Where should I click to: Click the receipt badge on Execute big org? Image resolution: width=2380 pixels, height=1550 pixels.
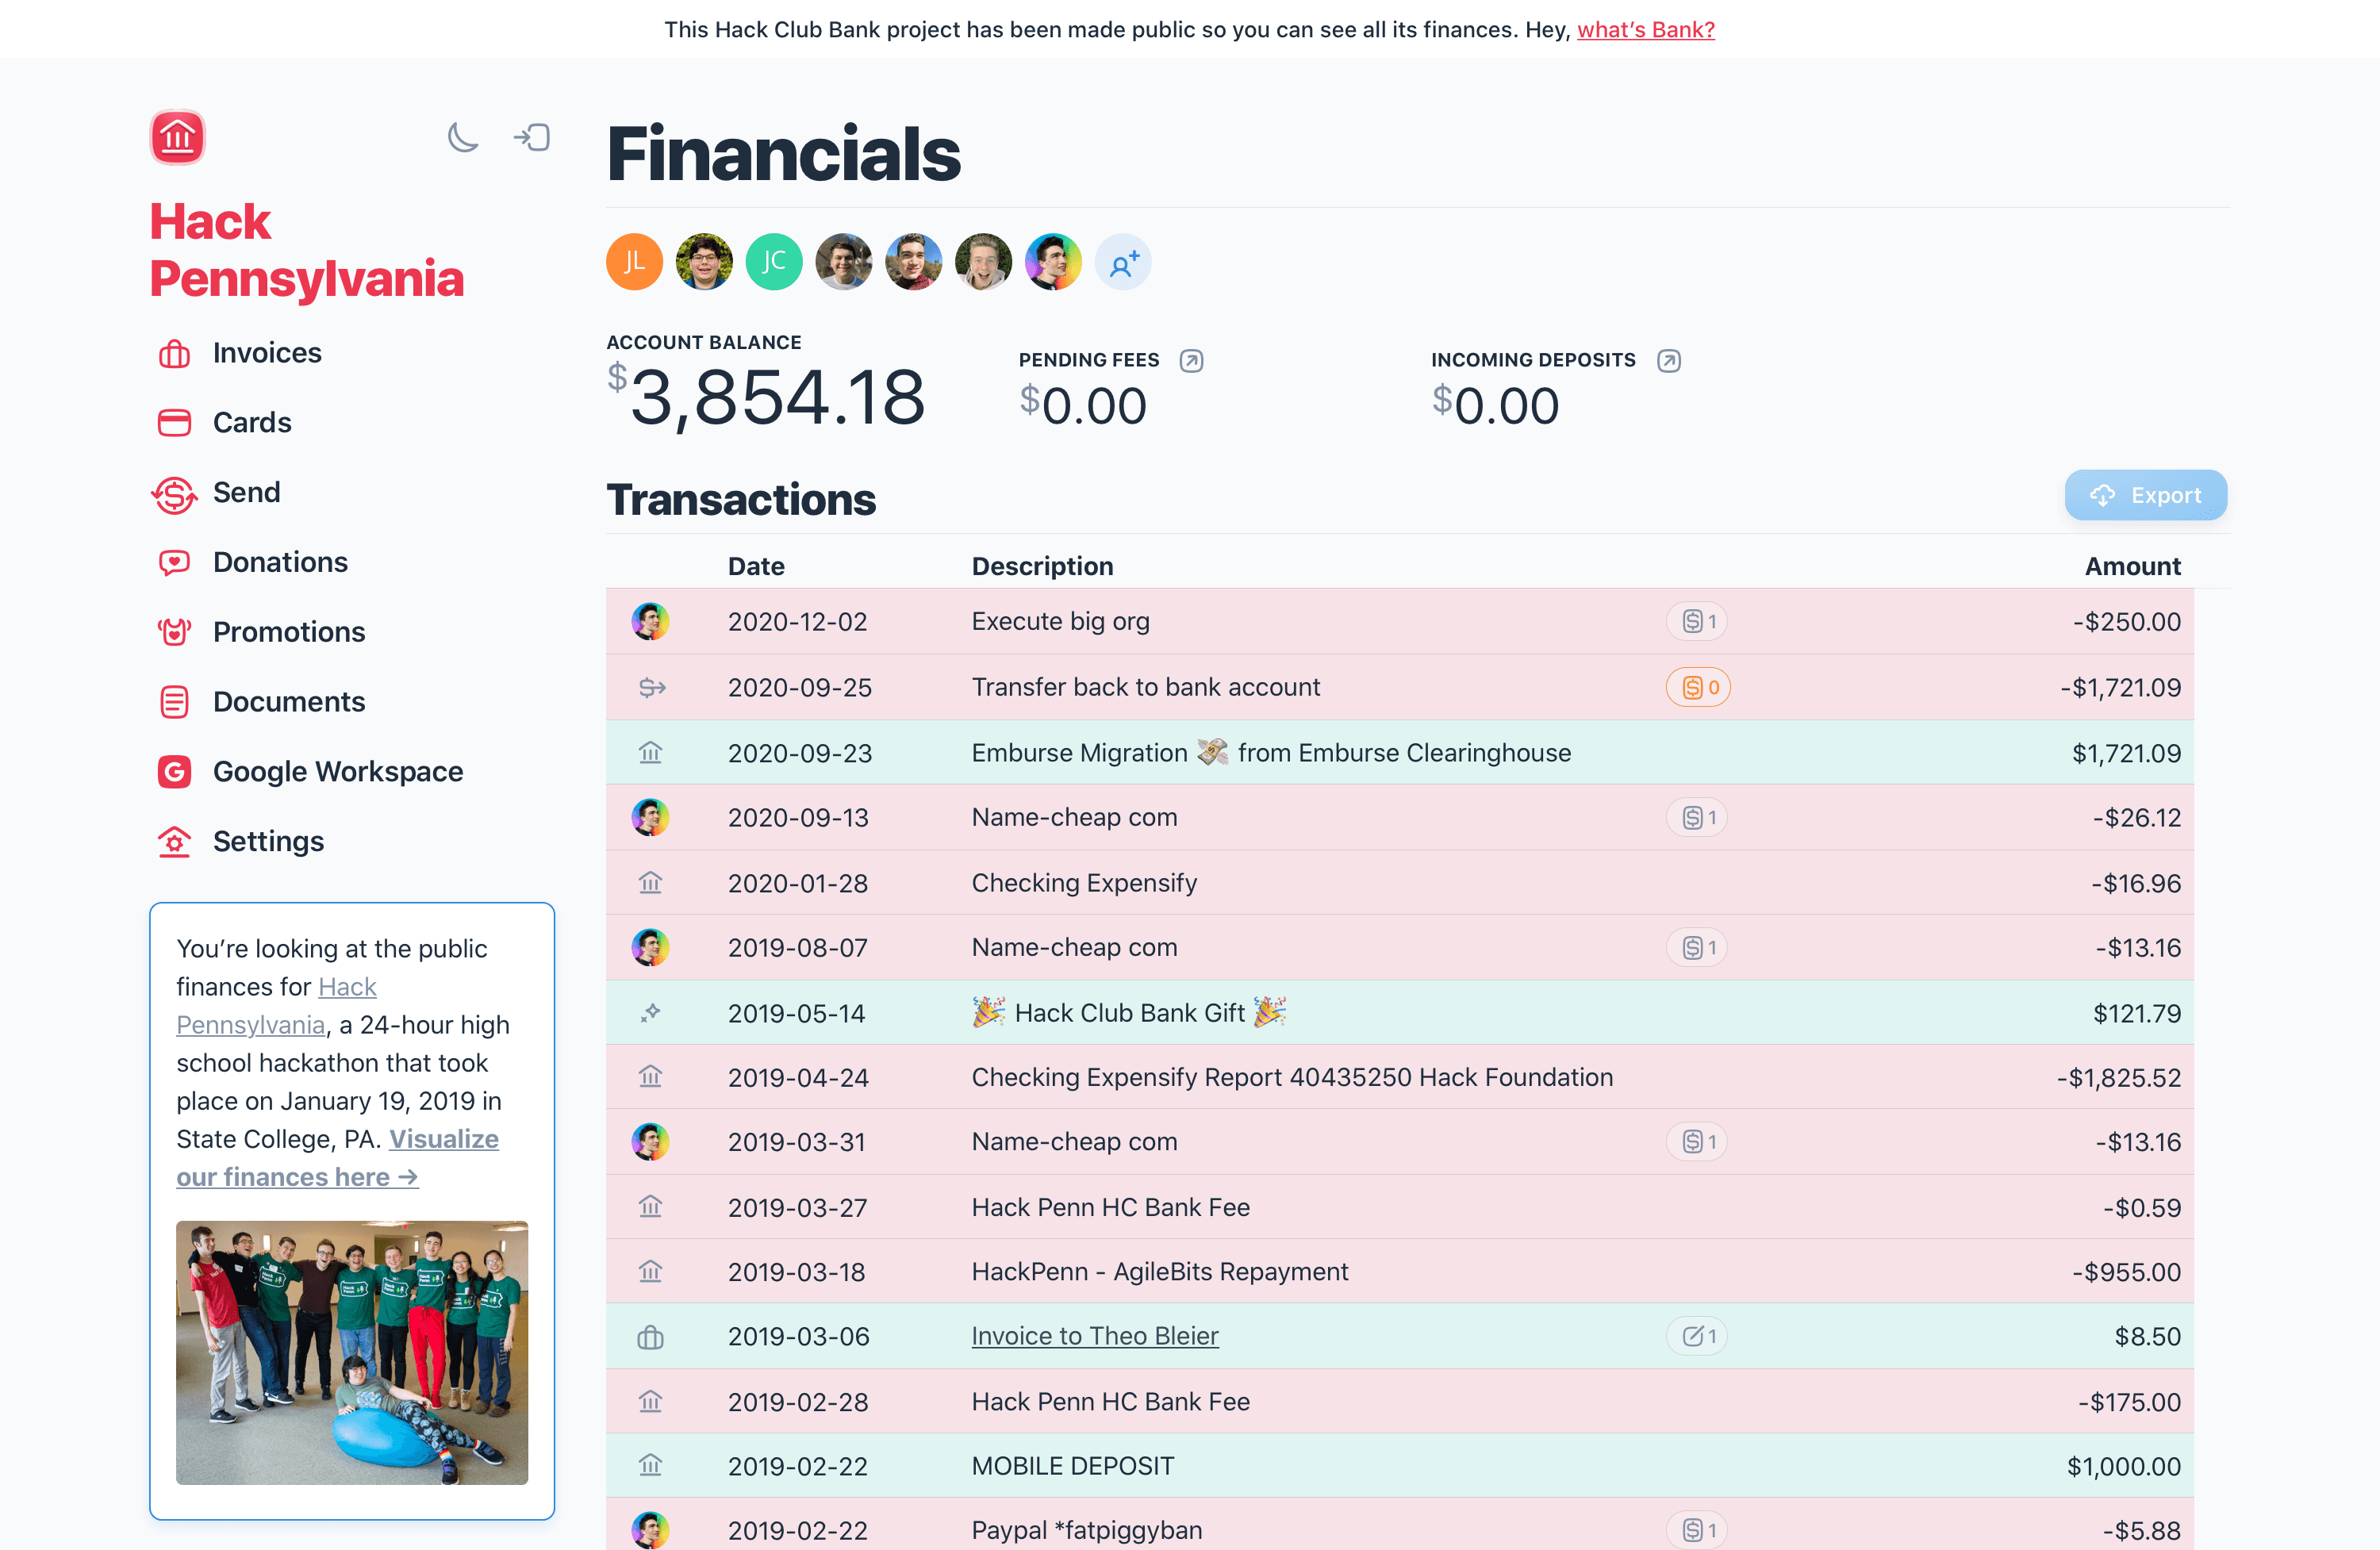1698,621
